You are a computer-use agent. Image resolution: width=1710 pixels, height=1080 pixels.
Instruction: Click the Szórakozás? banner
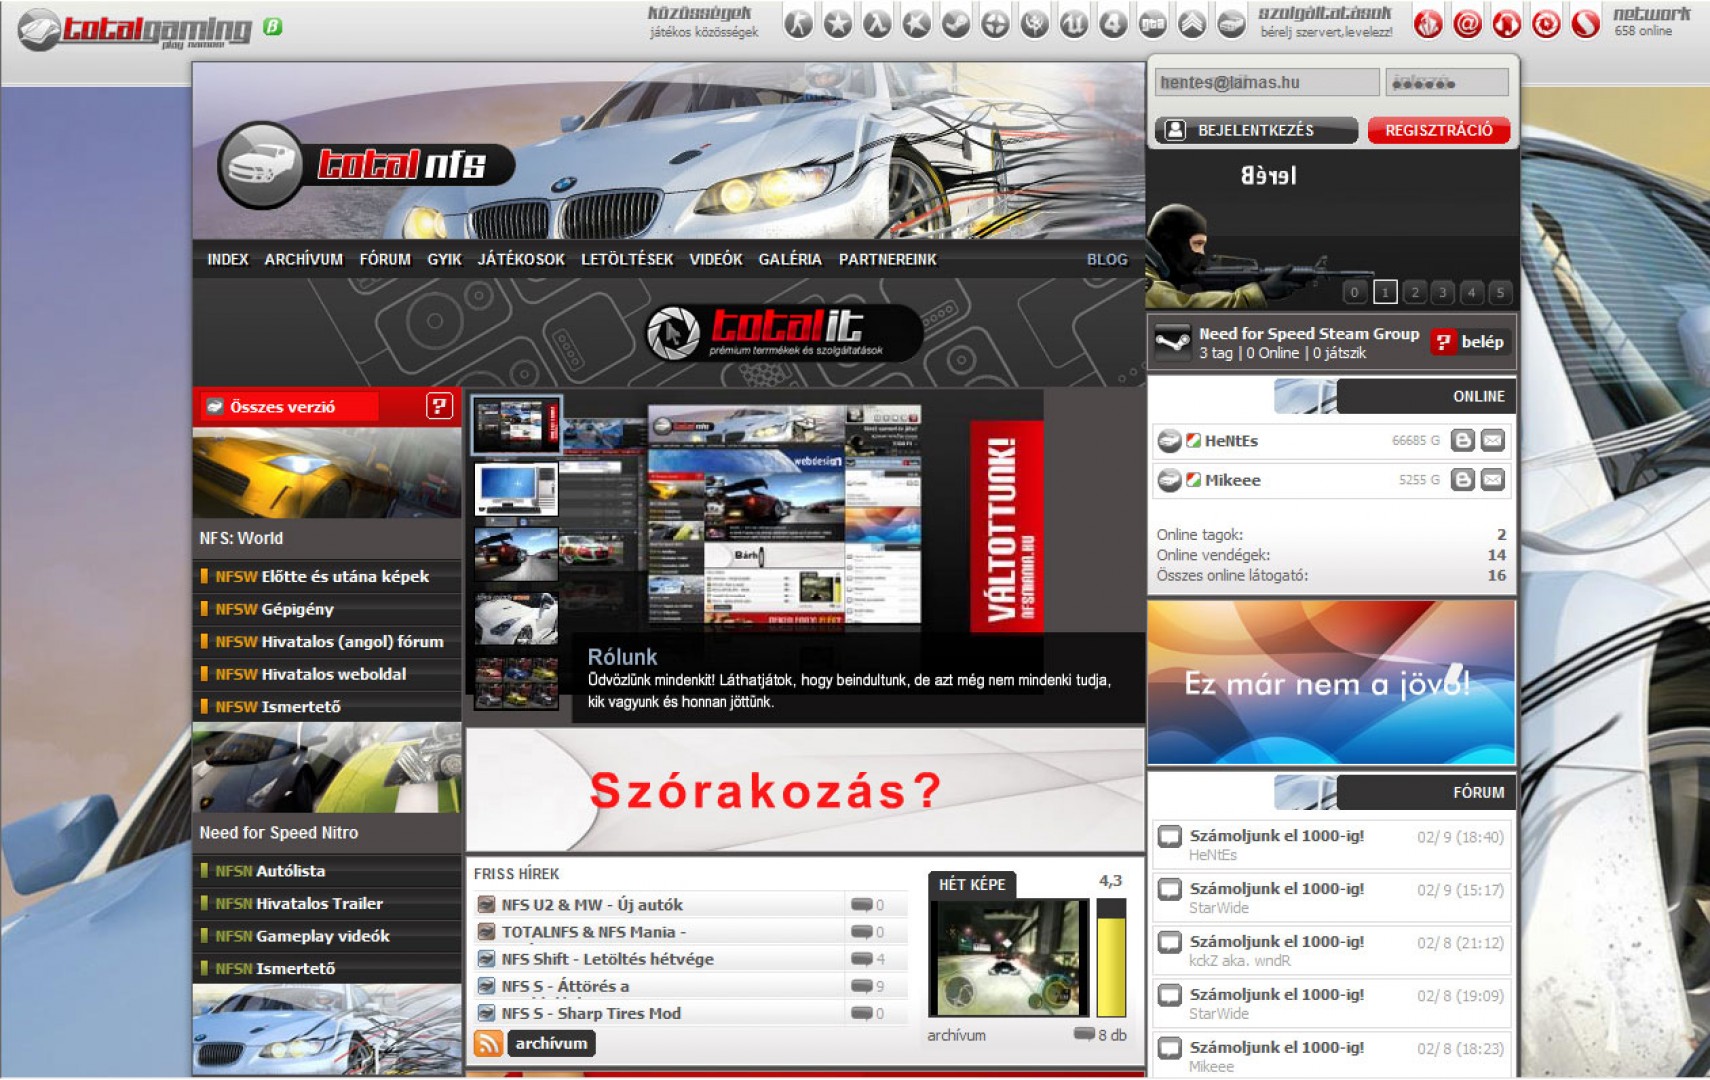tap(805, 790)
